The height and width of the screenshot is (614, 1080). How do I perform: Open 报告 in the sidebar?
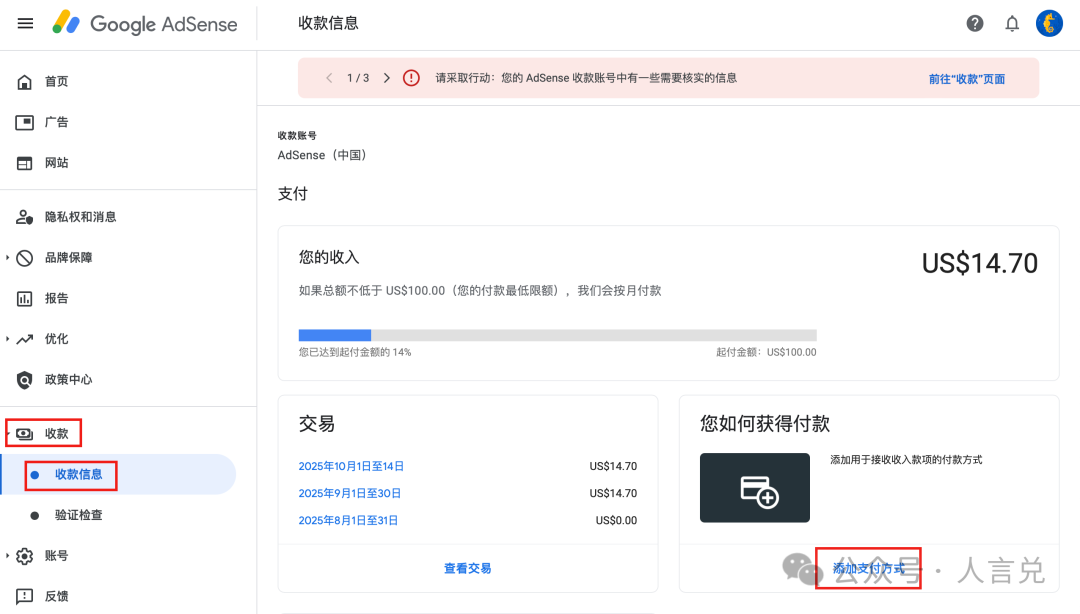tap(56, 298)
